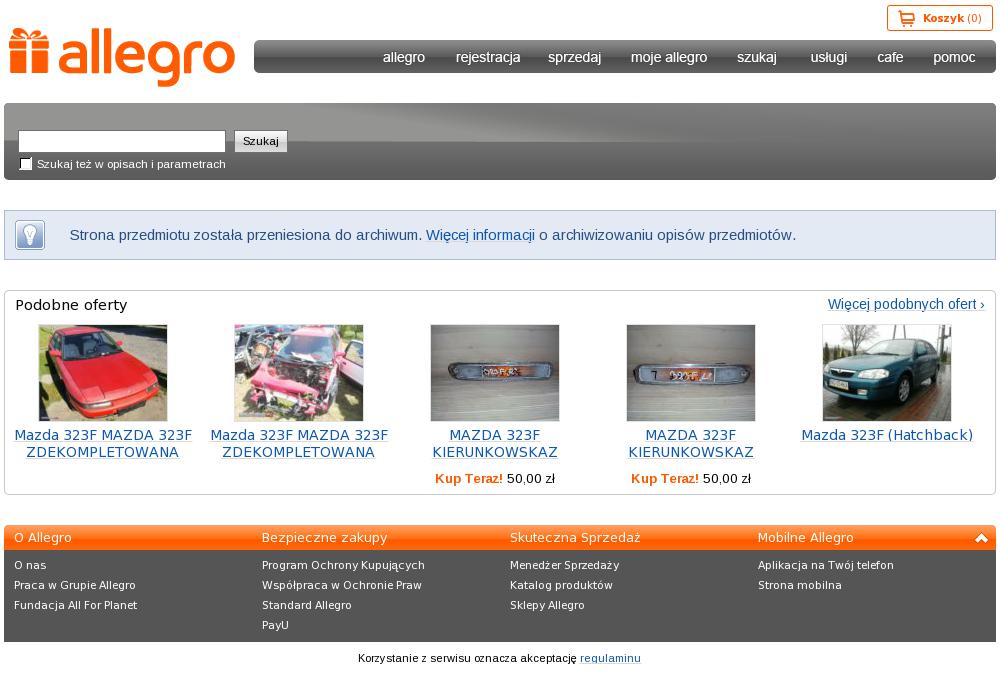Open 'Praca w Grupie Allegro' link

[75, 585]
